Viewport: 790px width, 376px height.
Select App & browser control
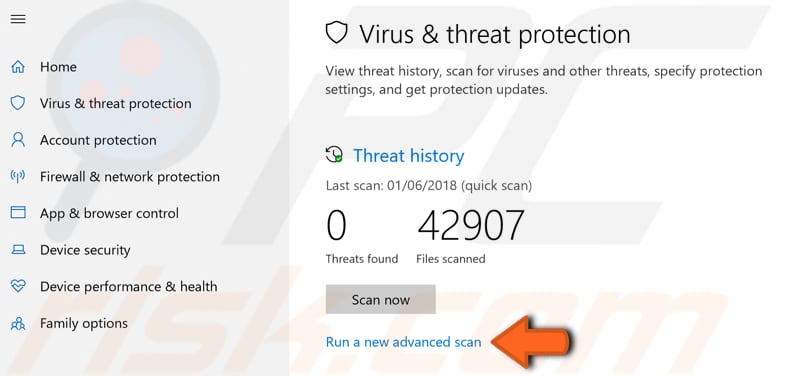click(109, 213)
